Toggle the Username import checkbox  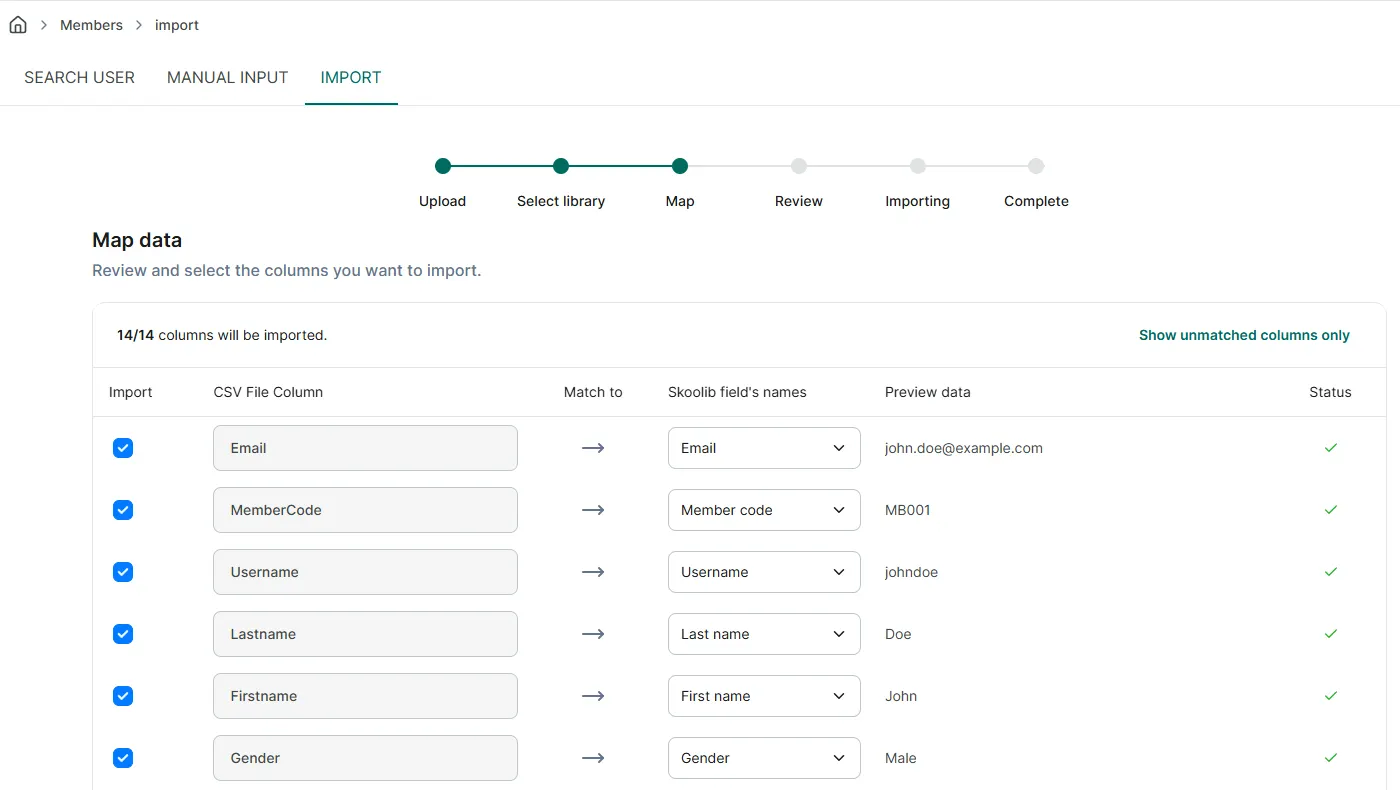point(123,572)
